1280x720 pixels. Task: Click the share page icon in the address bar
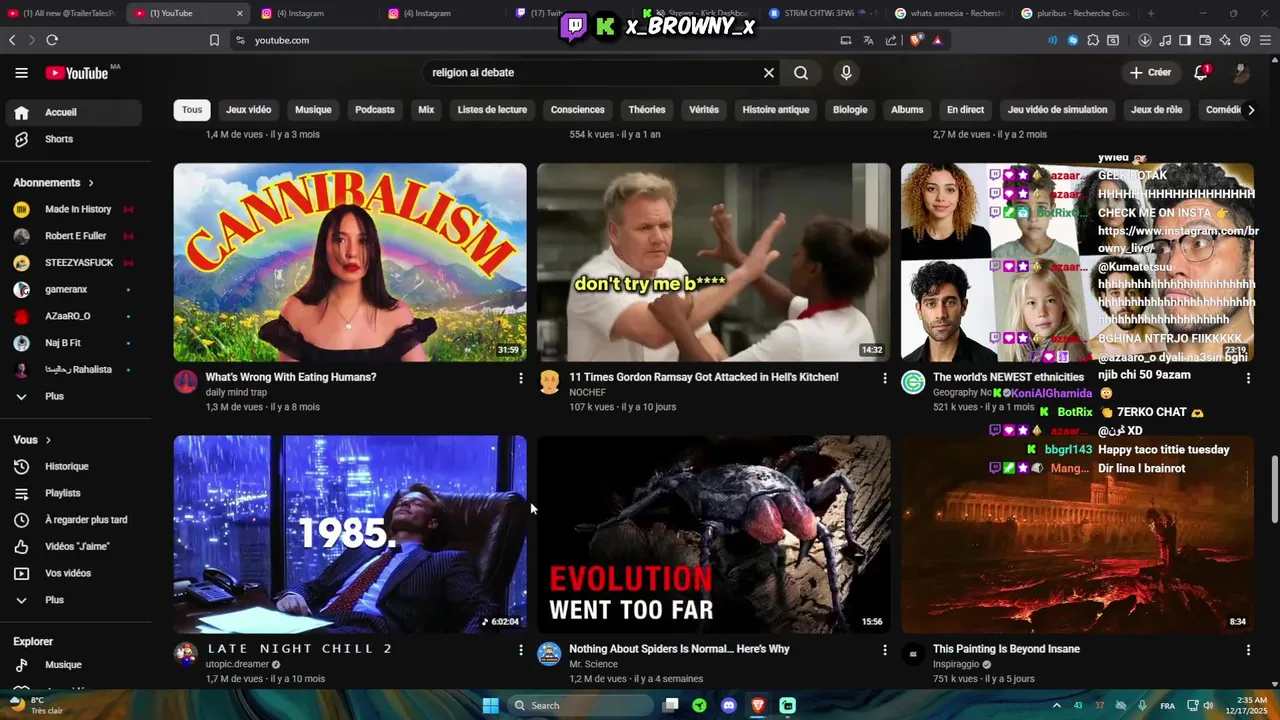[x=890, y=40]
